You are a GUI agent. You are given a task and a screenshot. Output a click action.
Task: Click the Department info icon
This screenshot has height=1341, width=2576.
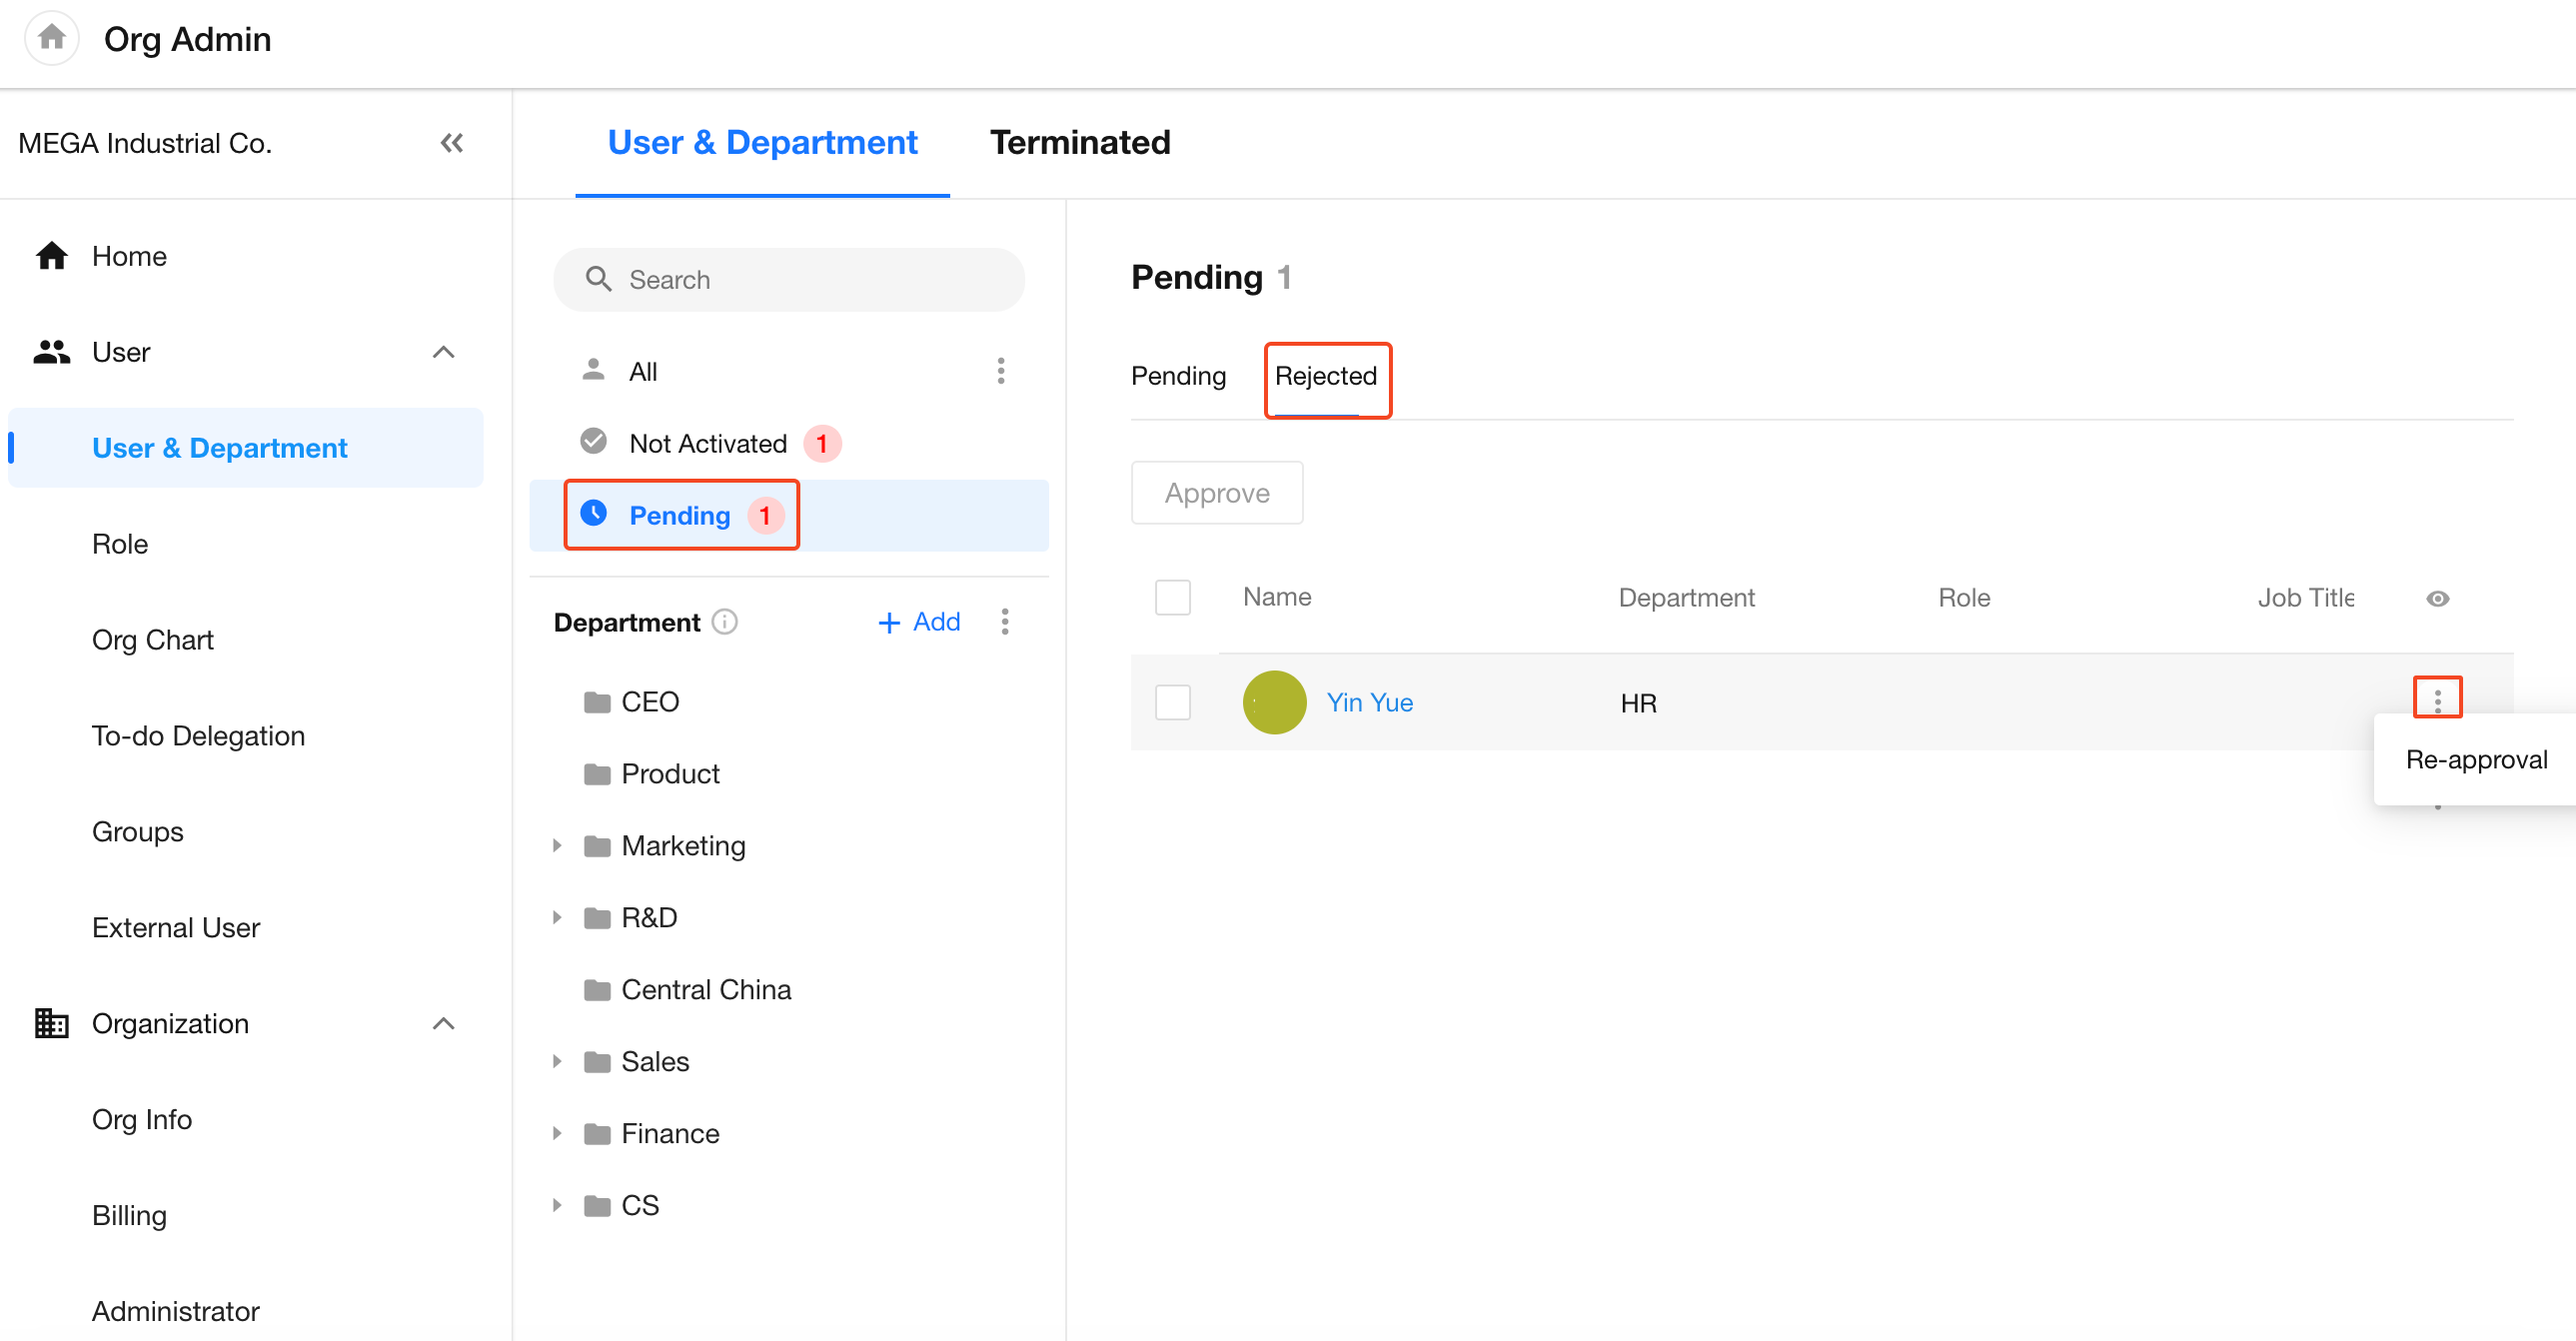[x=725, y=622]
